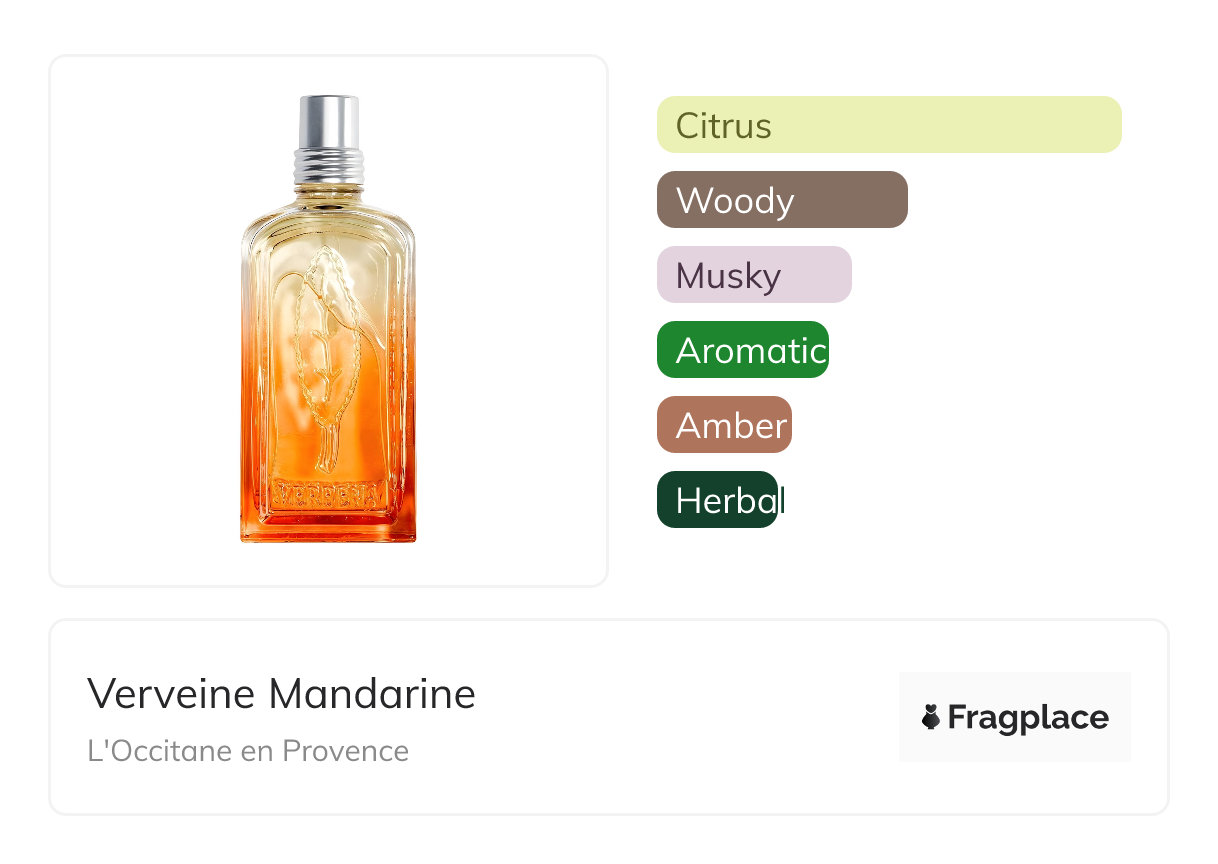Screen dimensions: 1218x864
Task: Click the Amber accord bar
Action: click(724, 425)
